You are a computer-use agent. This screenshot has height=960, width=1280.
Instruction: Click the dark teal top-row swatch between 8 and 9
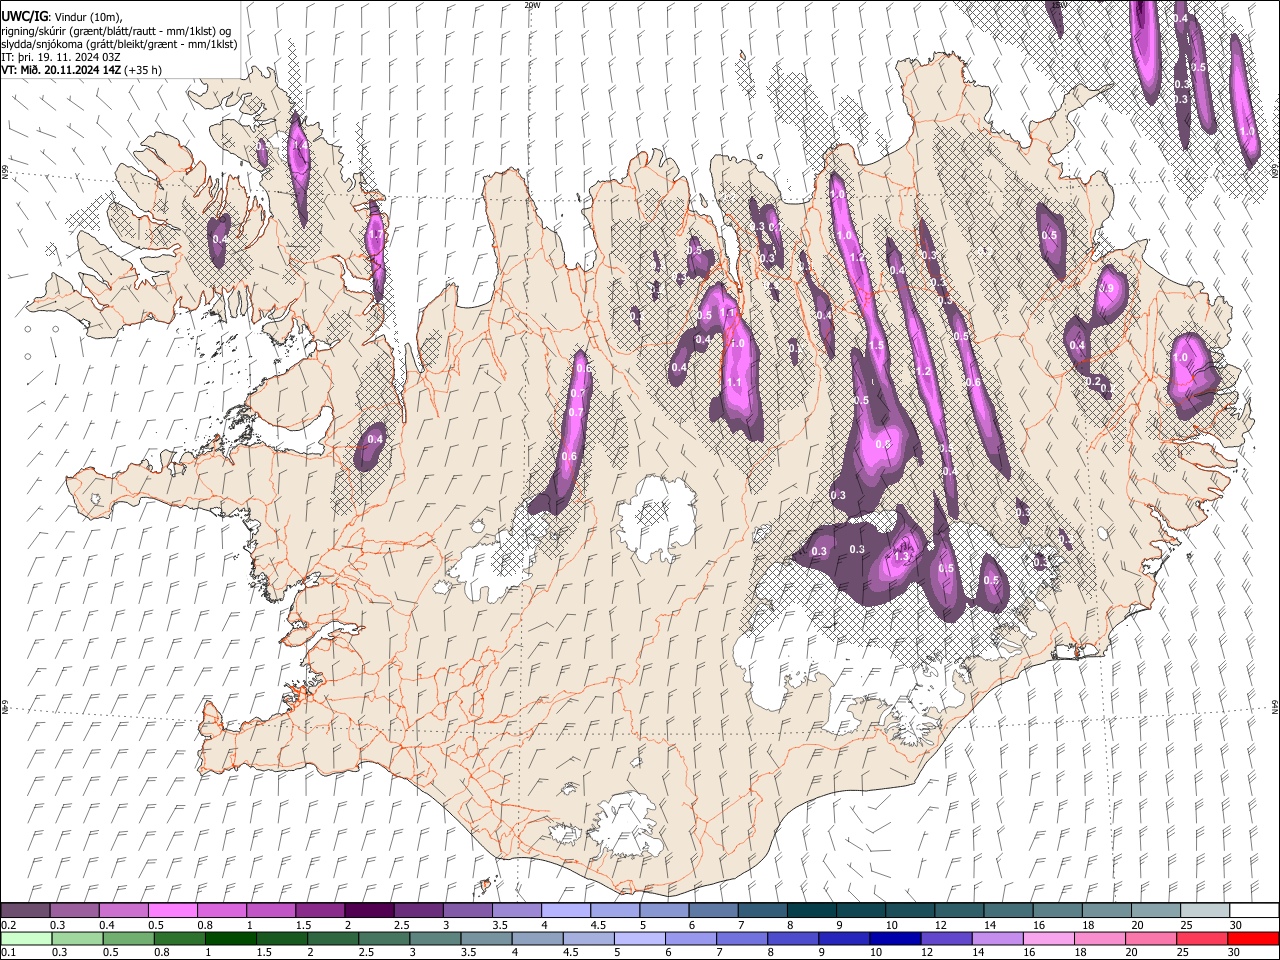810,910
